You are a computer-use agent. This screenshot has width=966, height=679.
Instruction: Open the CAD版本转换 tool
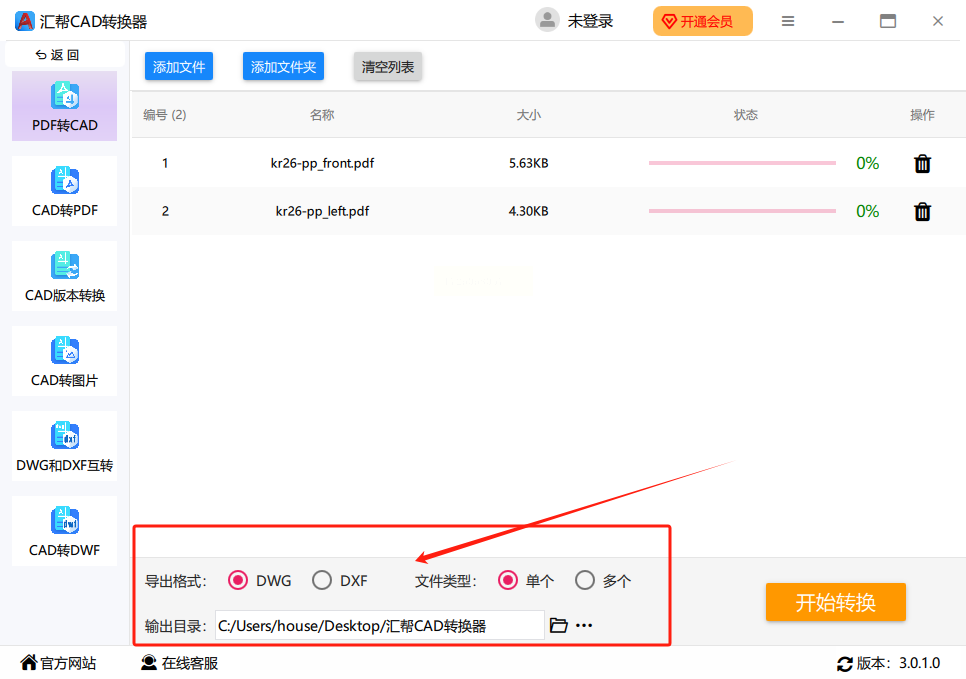pyautogui.click(x=65, y=276)
